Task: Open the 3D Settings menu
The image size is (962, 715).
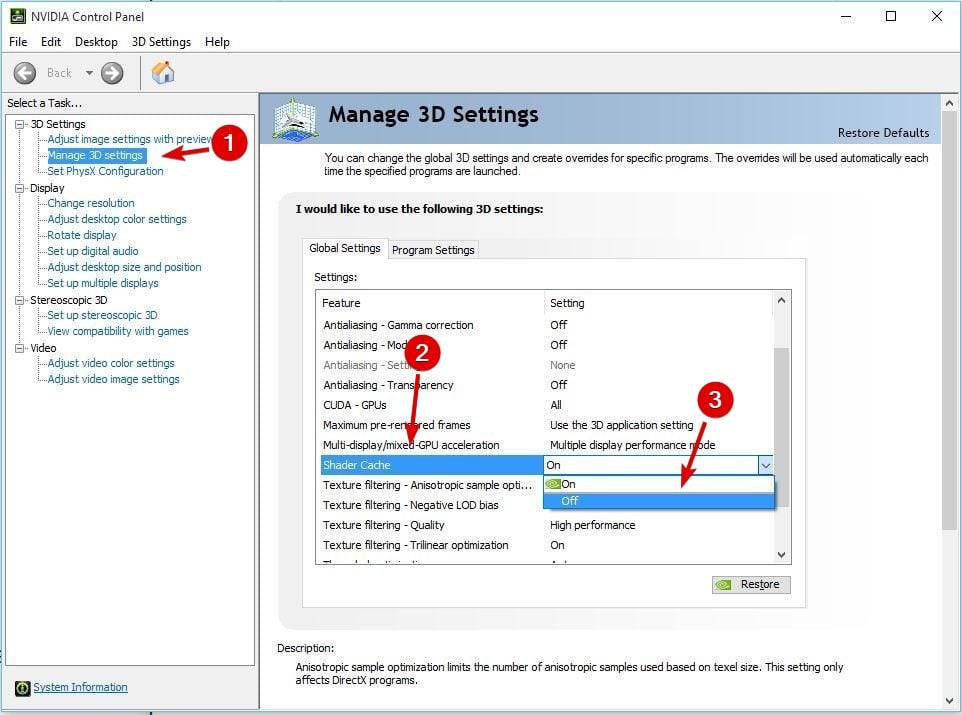Action: 161,42
